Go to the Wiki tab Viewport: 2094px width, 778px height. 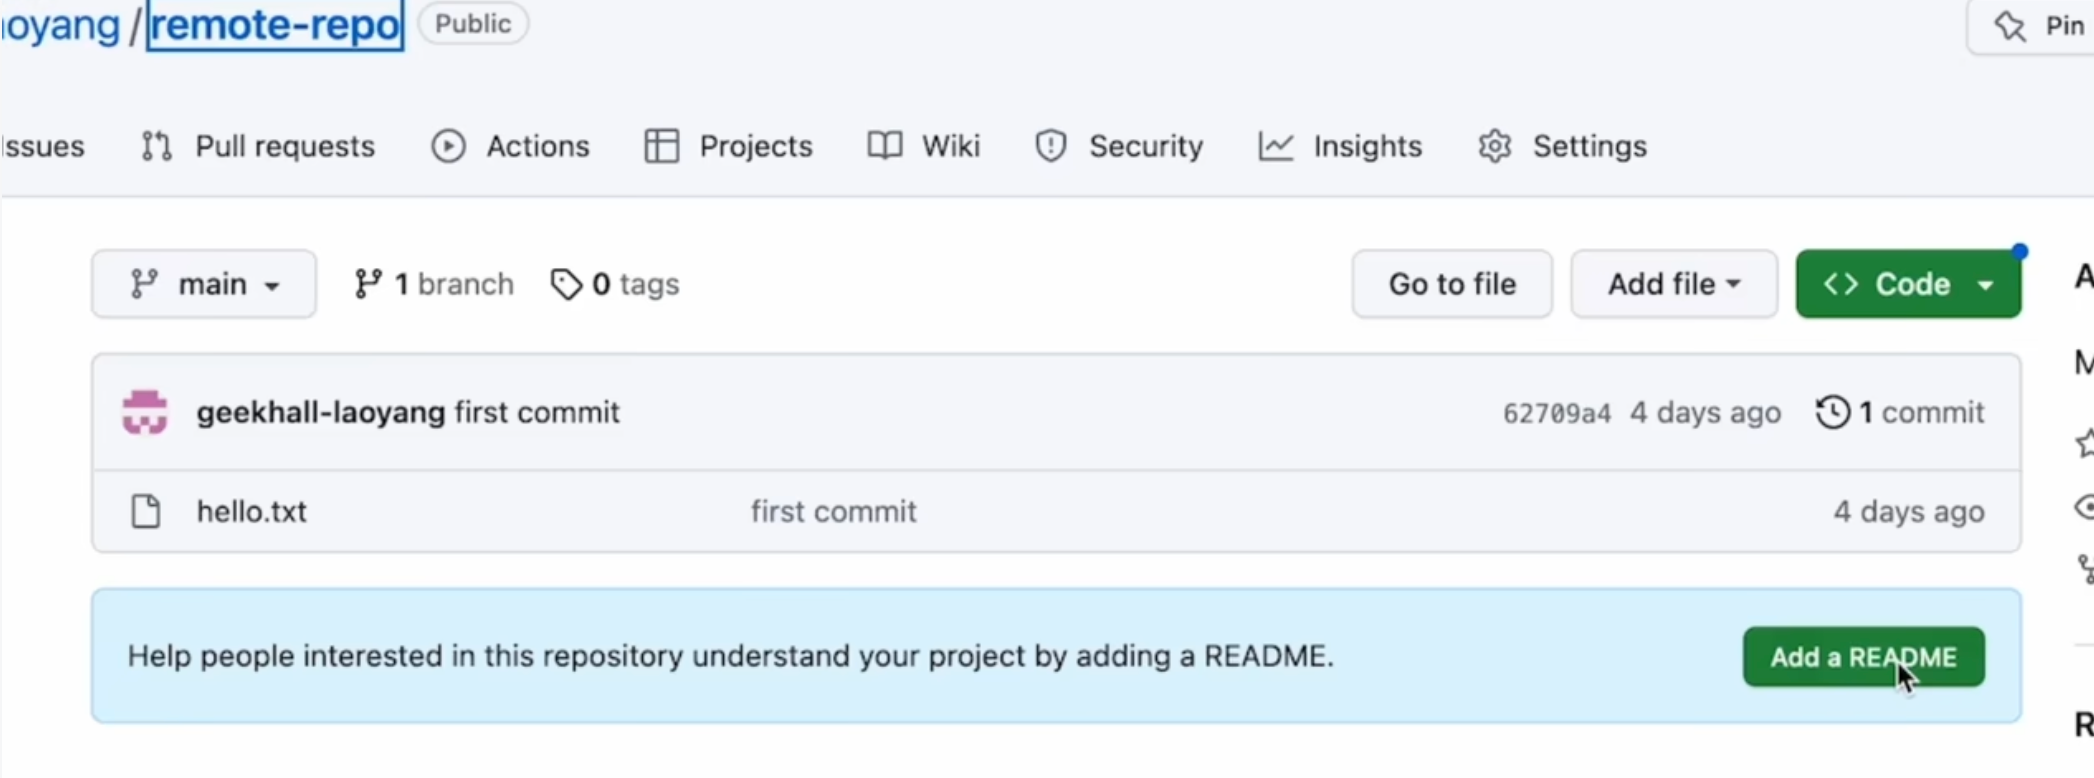tap(923, 146)
